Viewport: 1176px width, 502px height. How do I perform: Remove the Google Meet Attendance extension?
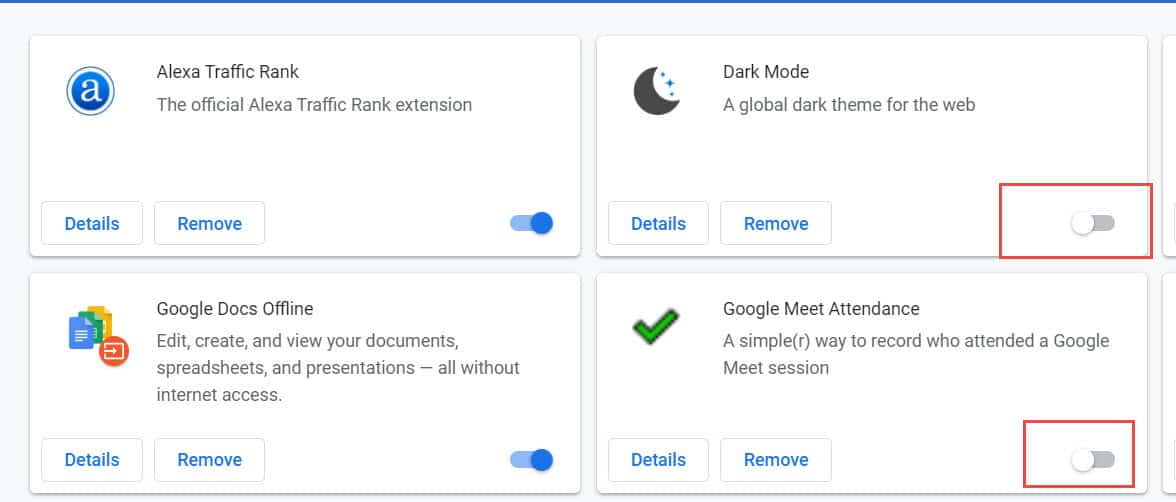pyautogui.click(x=776, y=460)
